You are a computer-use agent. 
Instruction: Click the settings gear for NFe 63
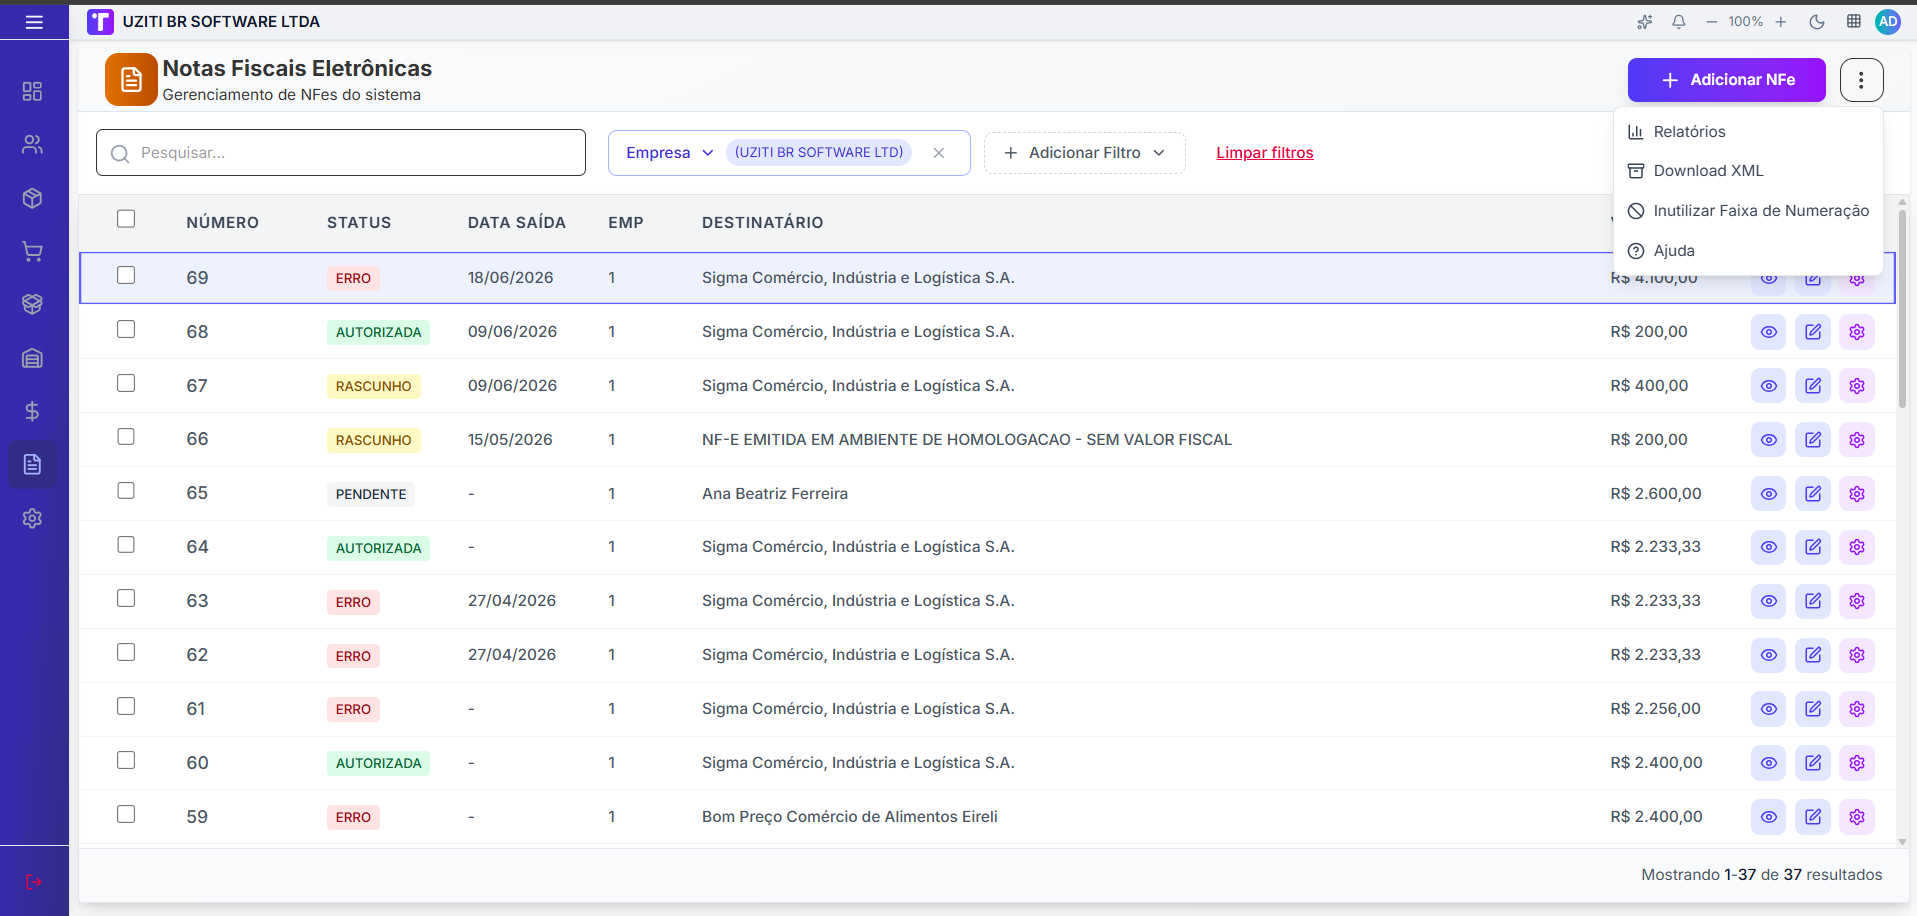(1857, 601)
